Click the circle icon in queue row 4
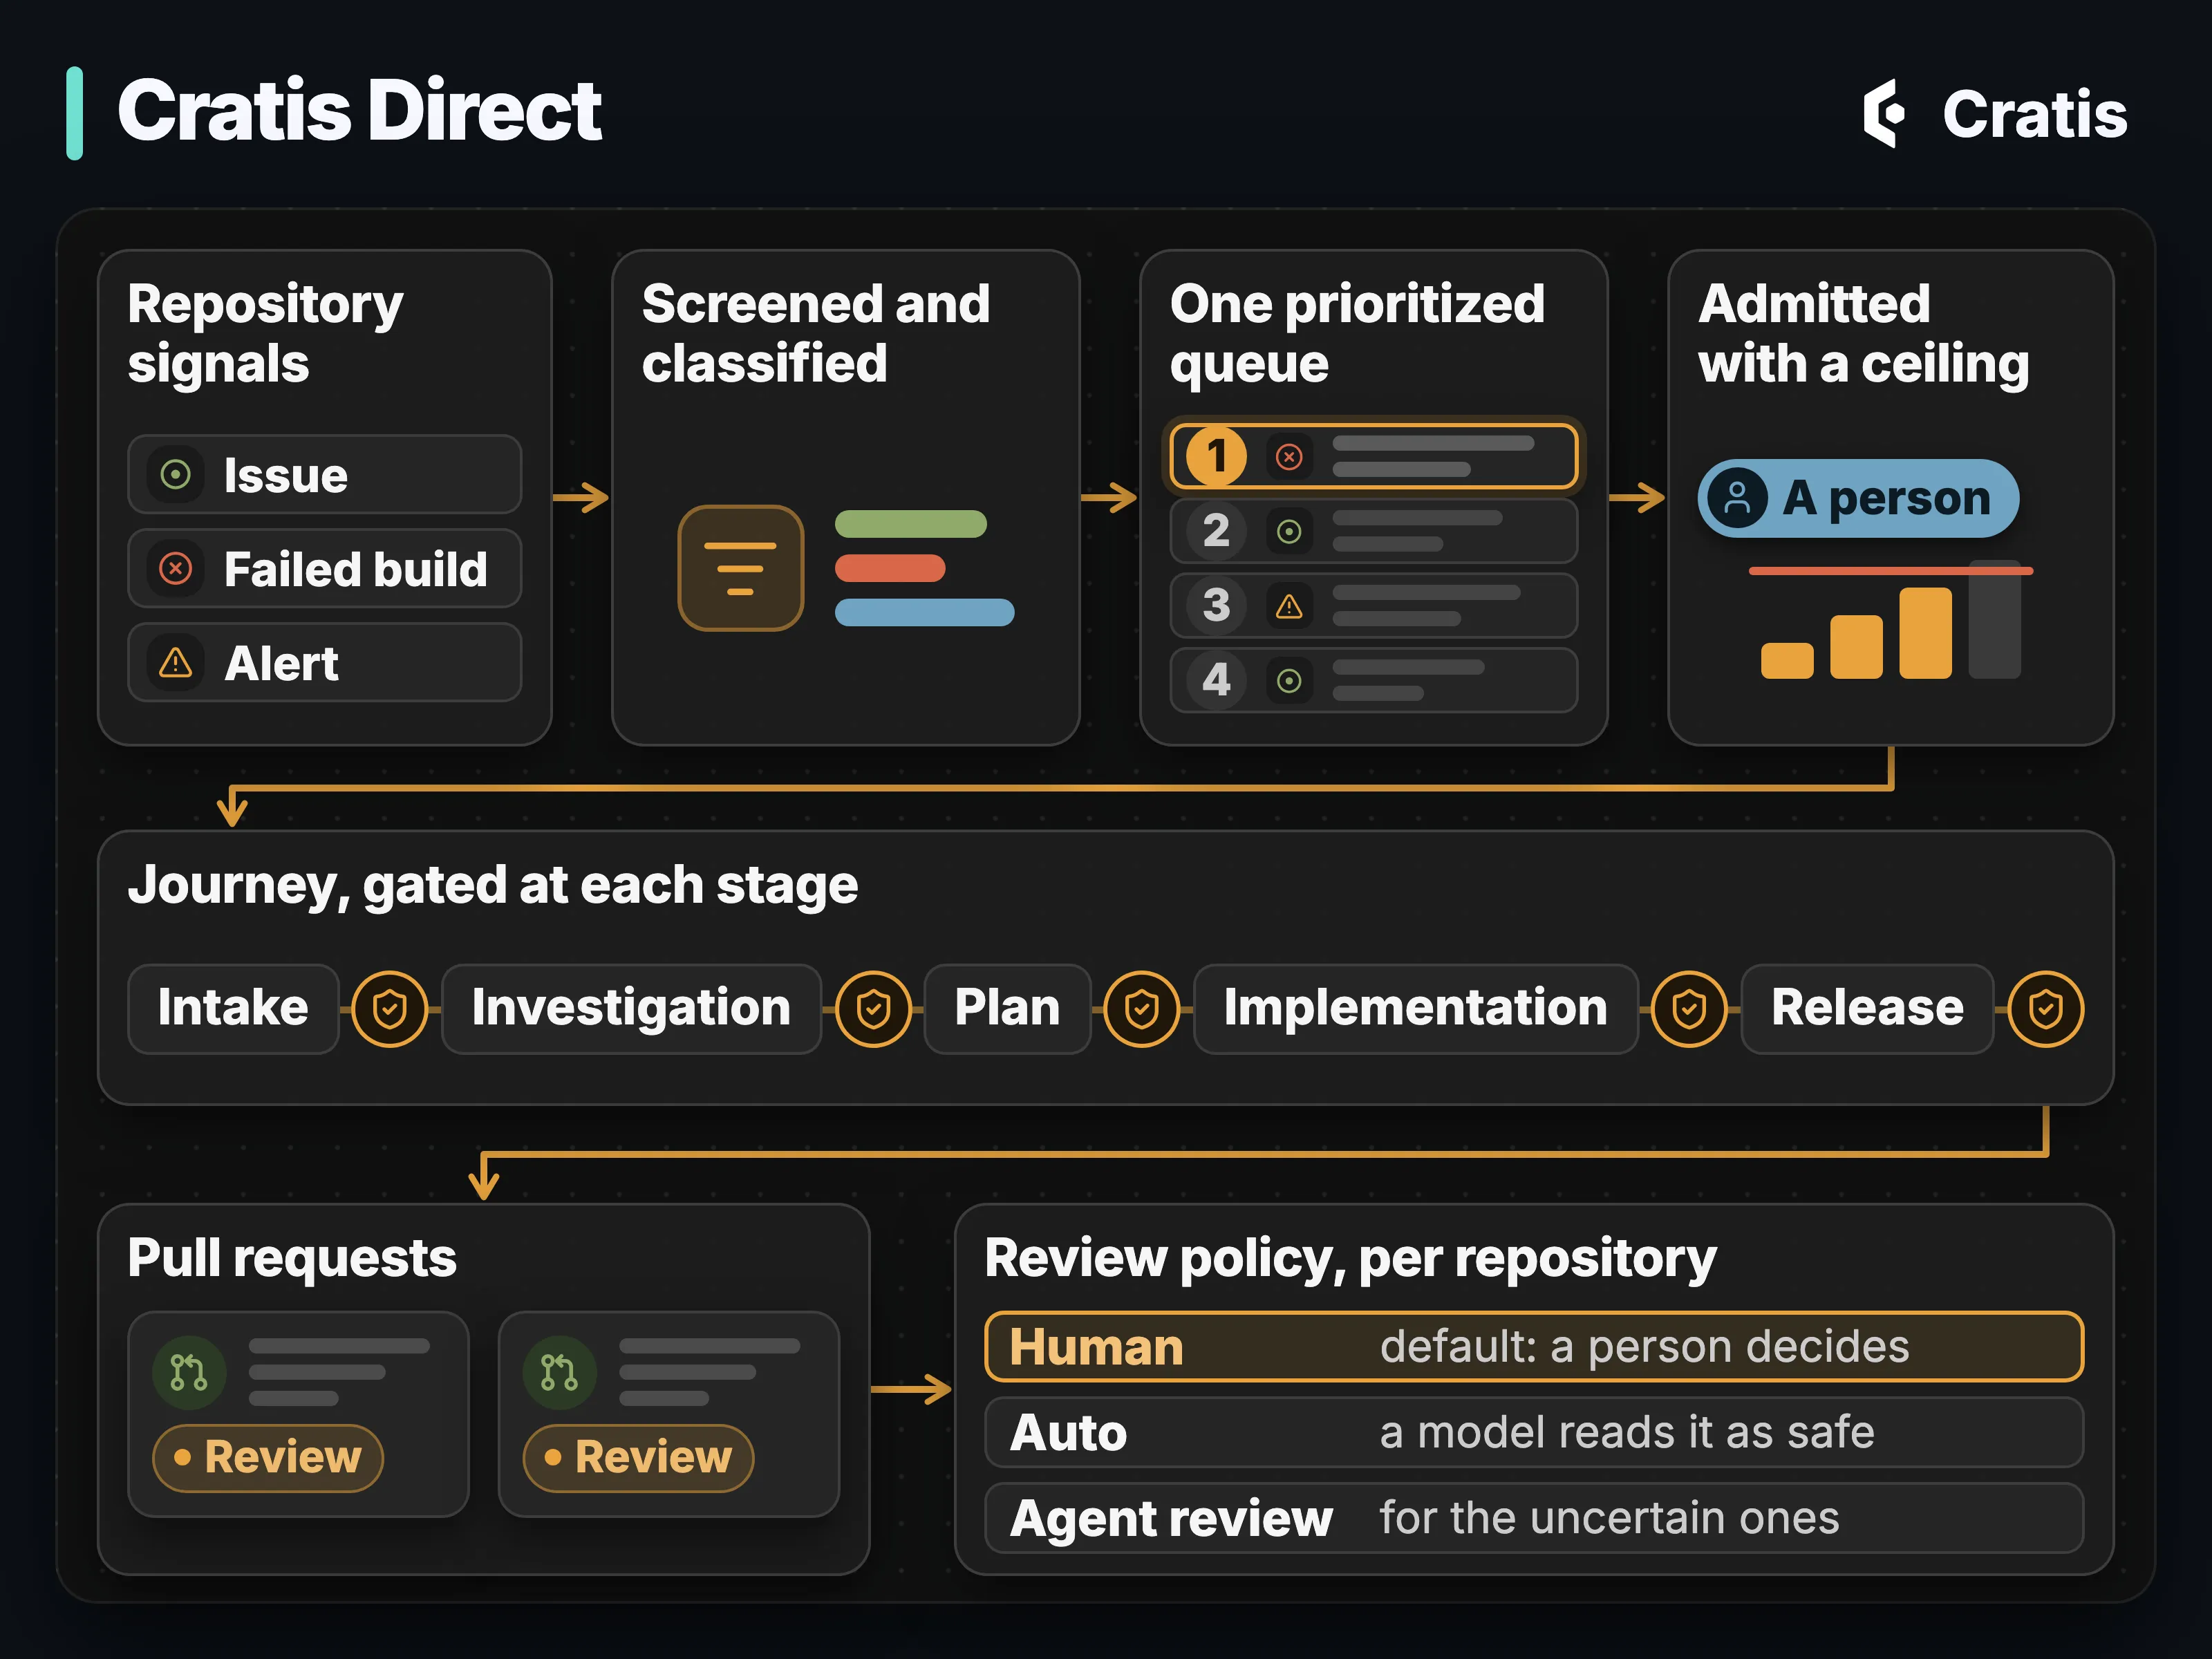The height and width of the screenshot is (1659, 2212). pyautogui.click(x=1289, y=681)
